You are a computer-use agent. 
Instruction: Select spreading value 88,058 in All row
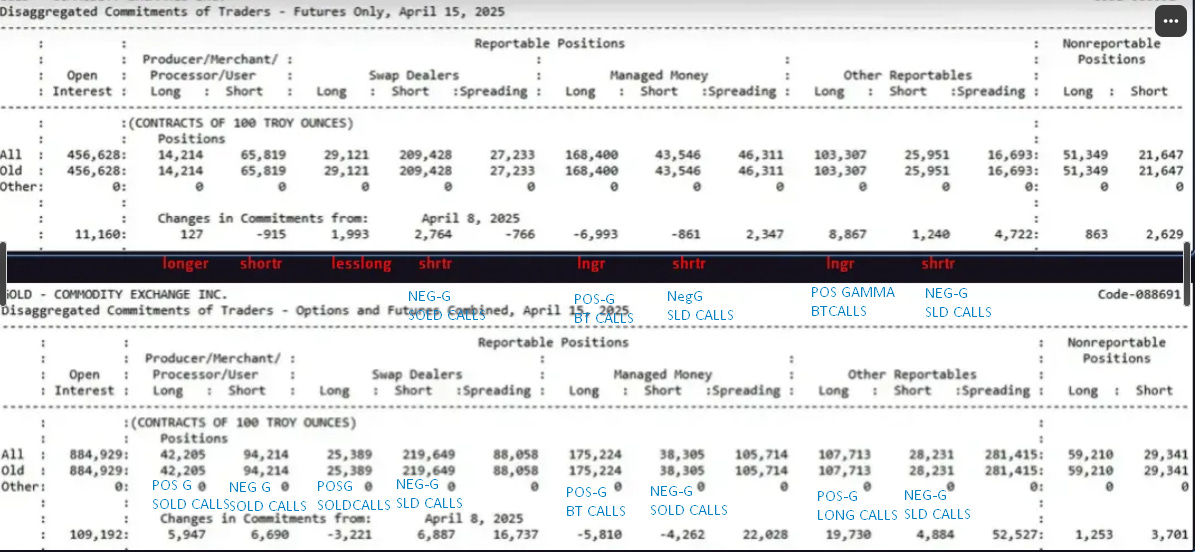tap(514, 454)
